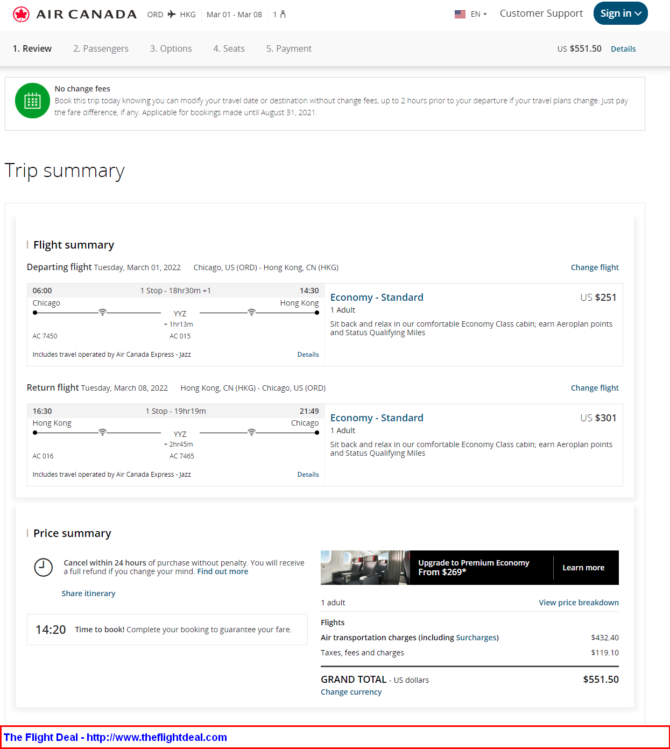Click Wi-Fi icon on YYZ to Hong Kong departing segment

[x=251, y=312]
